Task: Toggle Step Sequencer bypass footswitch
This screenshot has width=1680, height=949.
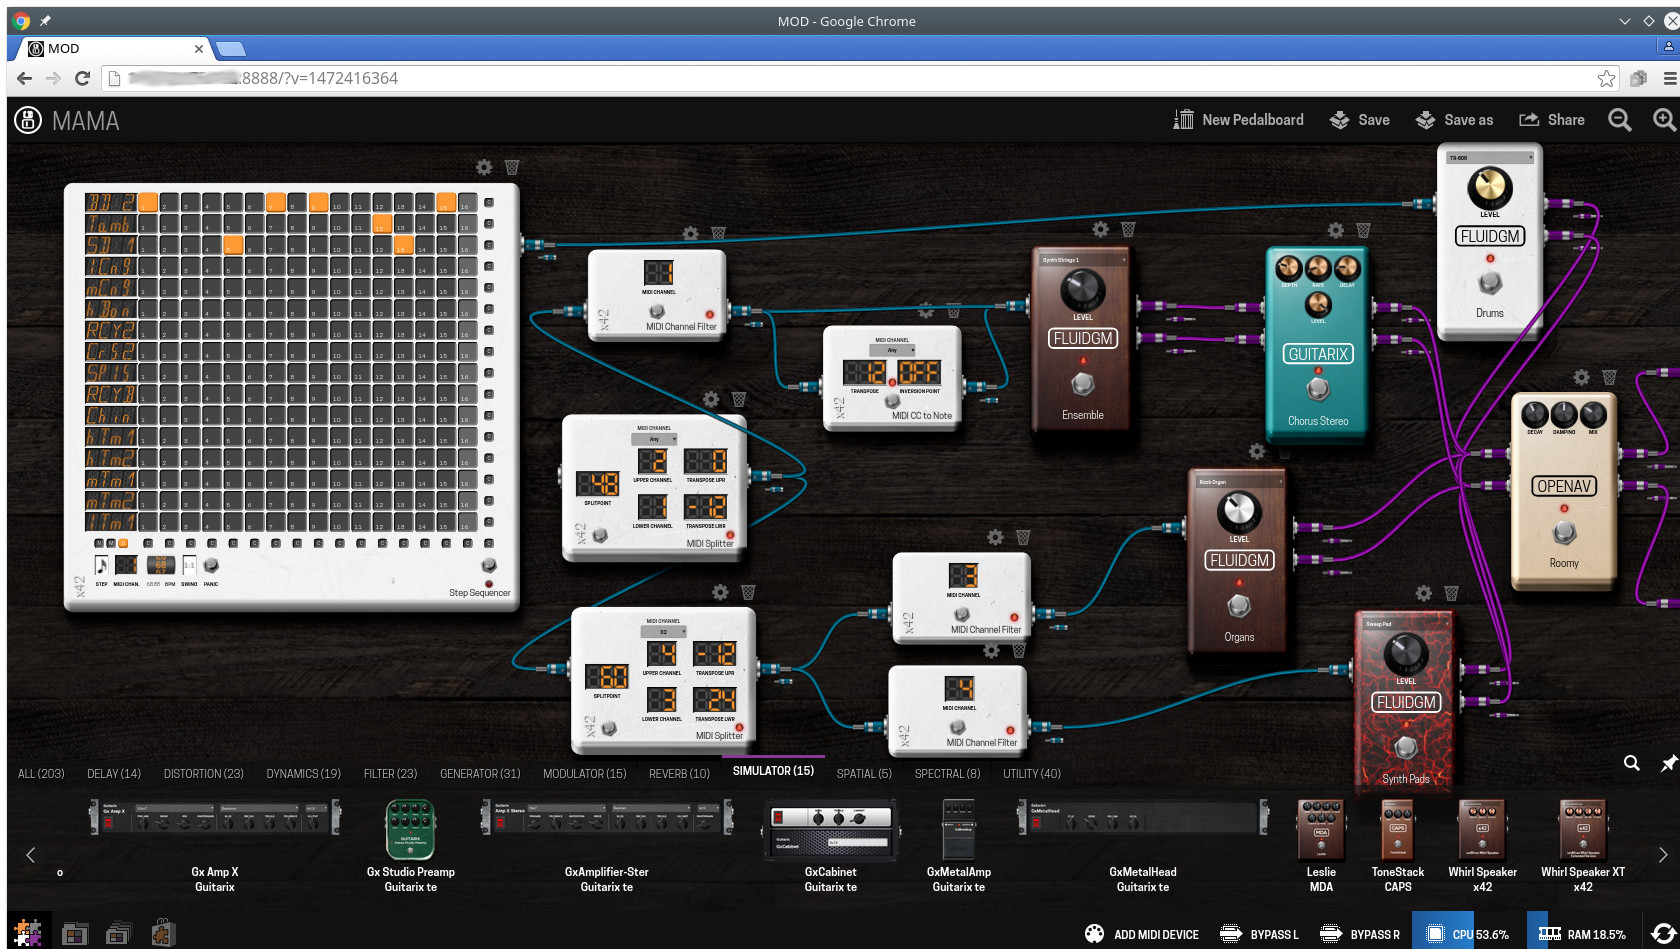Action: point(489,566)
